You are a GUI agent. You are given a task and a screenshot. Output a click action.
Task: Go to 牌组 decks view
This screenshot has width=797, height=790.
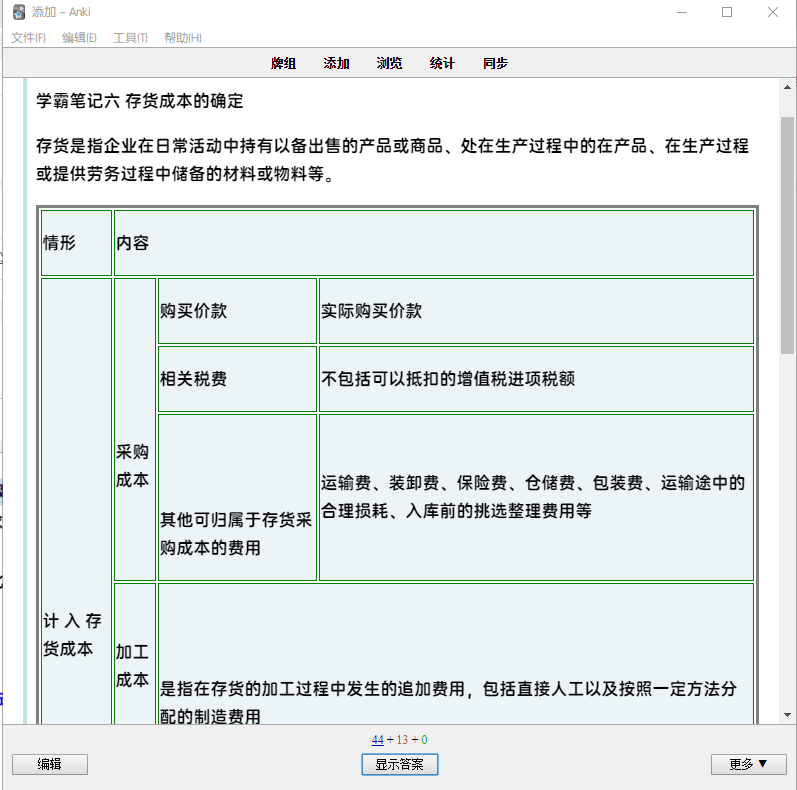(x=283, y=63)
